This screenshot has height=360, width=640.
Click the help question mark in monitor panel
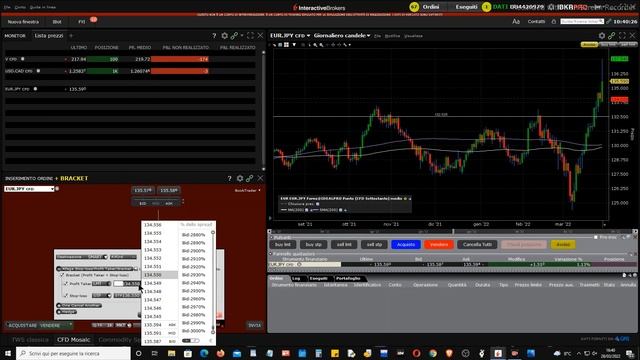coord(214,36)
